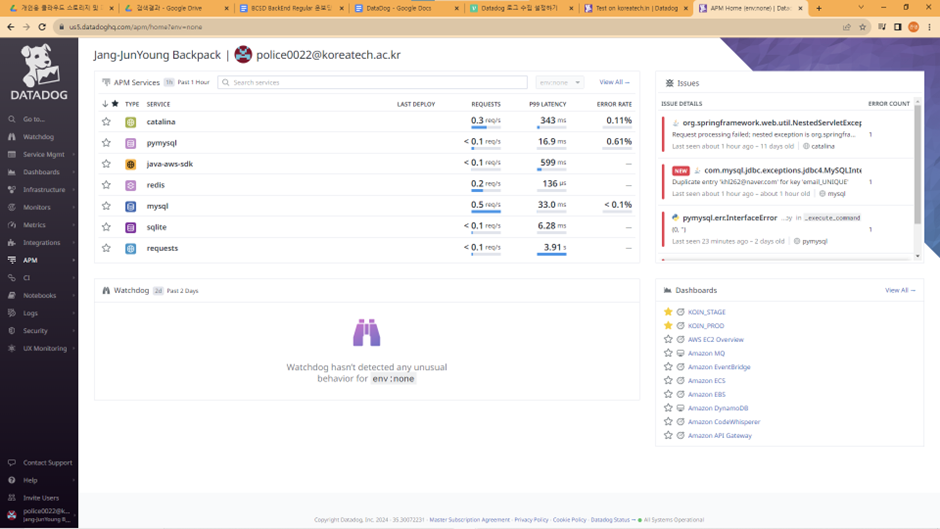940x529 pixels.
Task: Click View All in Dashboards panel
Action: pos(900,290)
